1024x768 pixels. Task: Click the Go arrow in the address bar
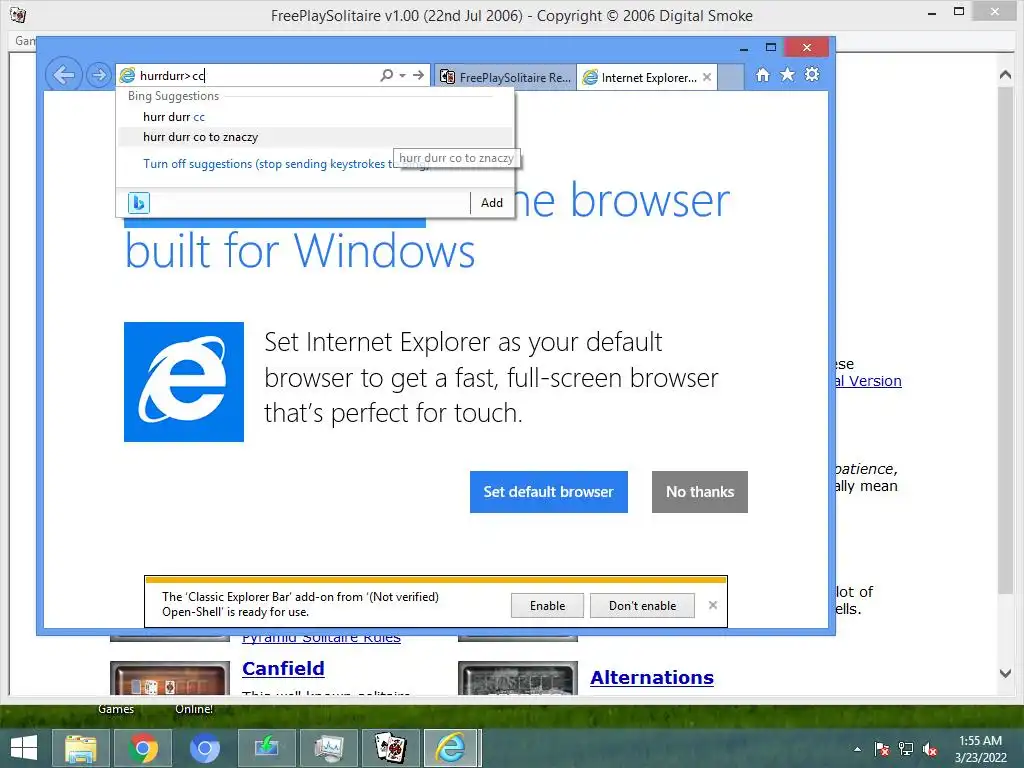[419, 75]
